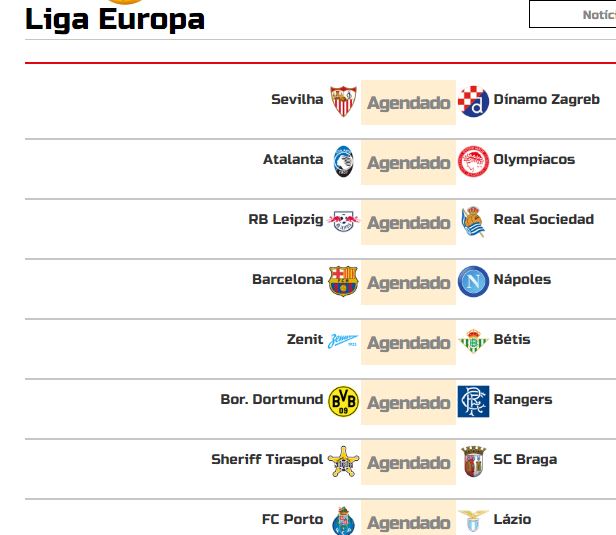Select the Sheriff Tiraspol star badge
The width and height of the screenshot is (616, 535).
click(343, 461)
